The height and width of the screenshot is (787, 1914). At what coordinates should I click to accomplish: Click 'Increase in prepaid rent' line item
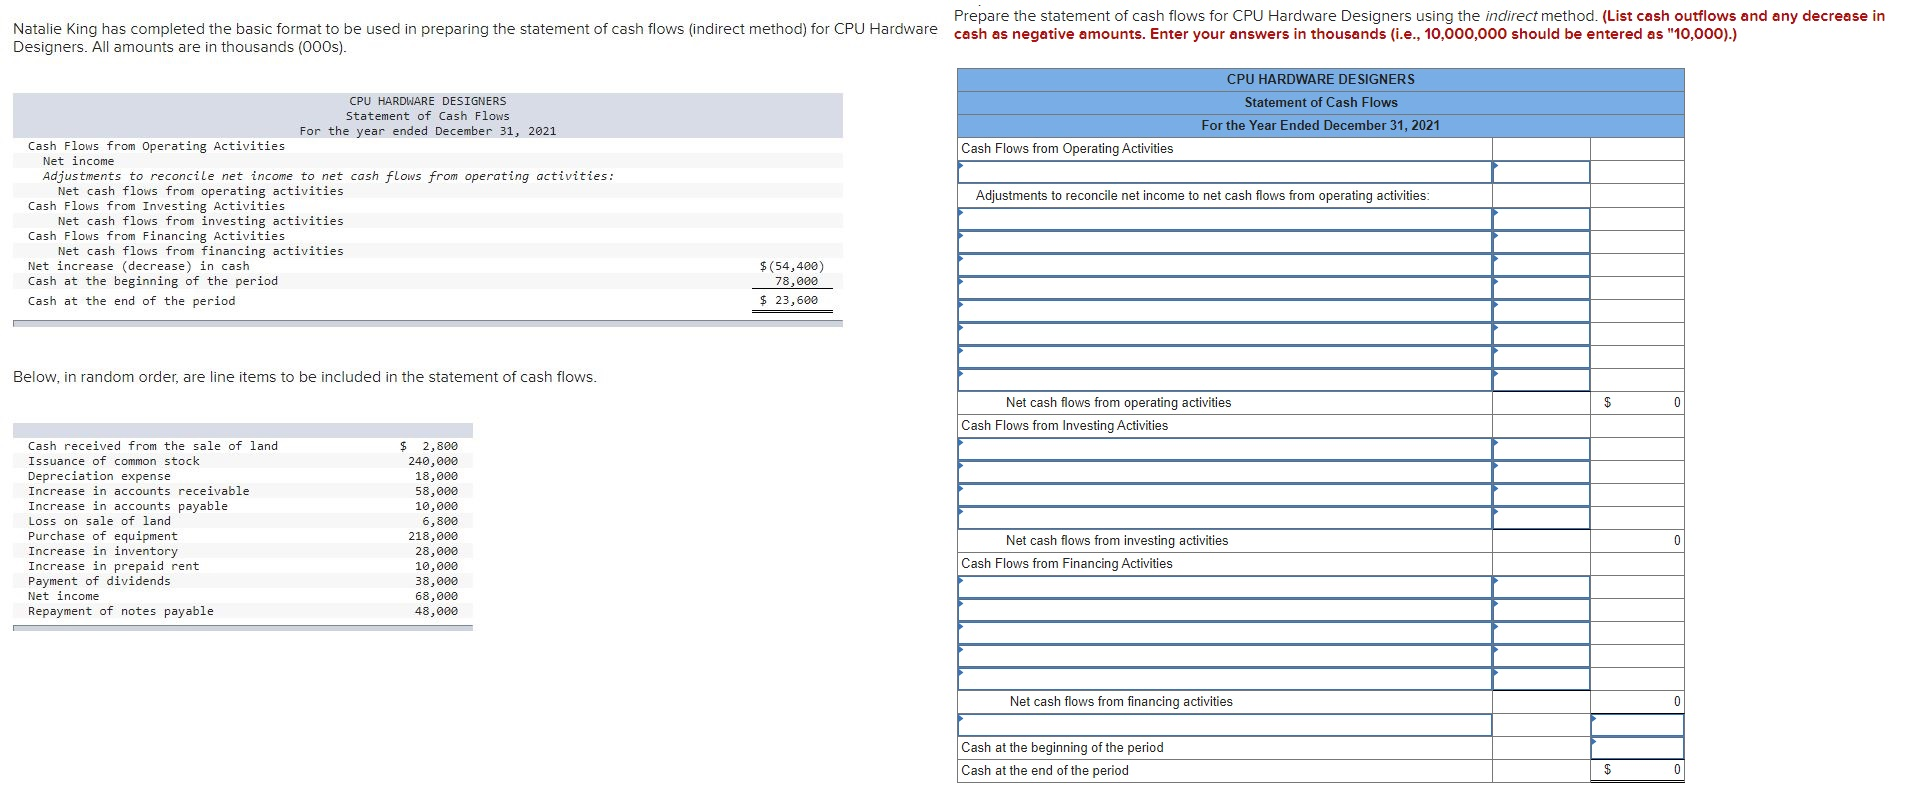114,566
